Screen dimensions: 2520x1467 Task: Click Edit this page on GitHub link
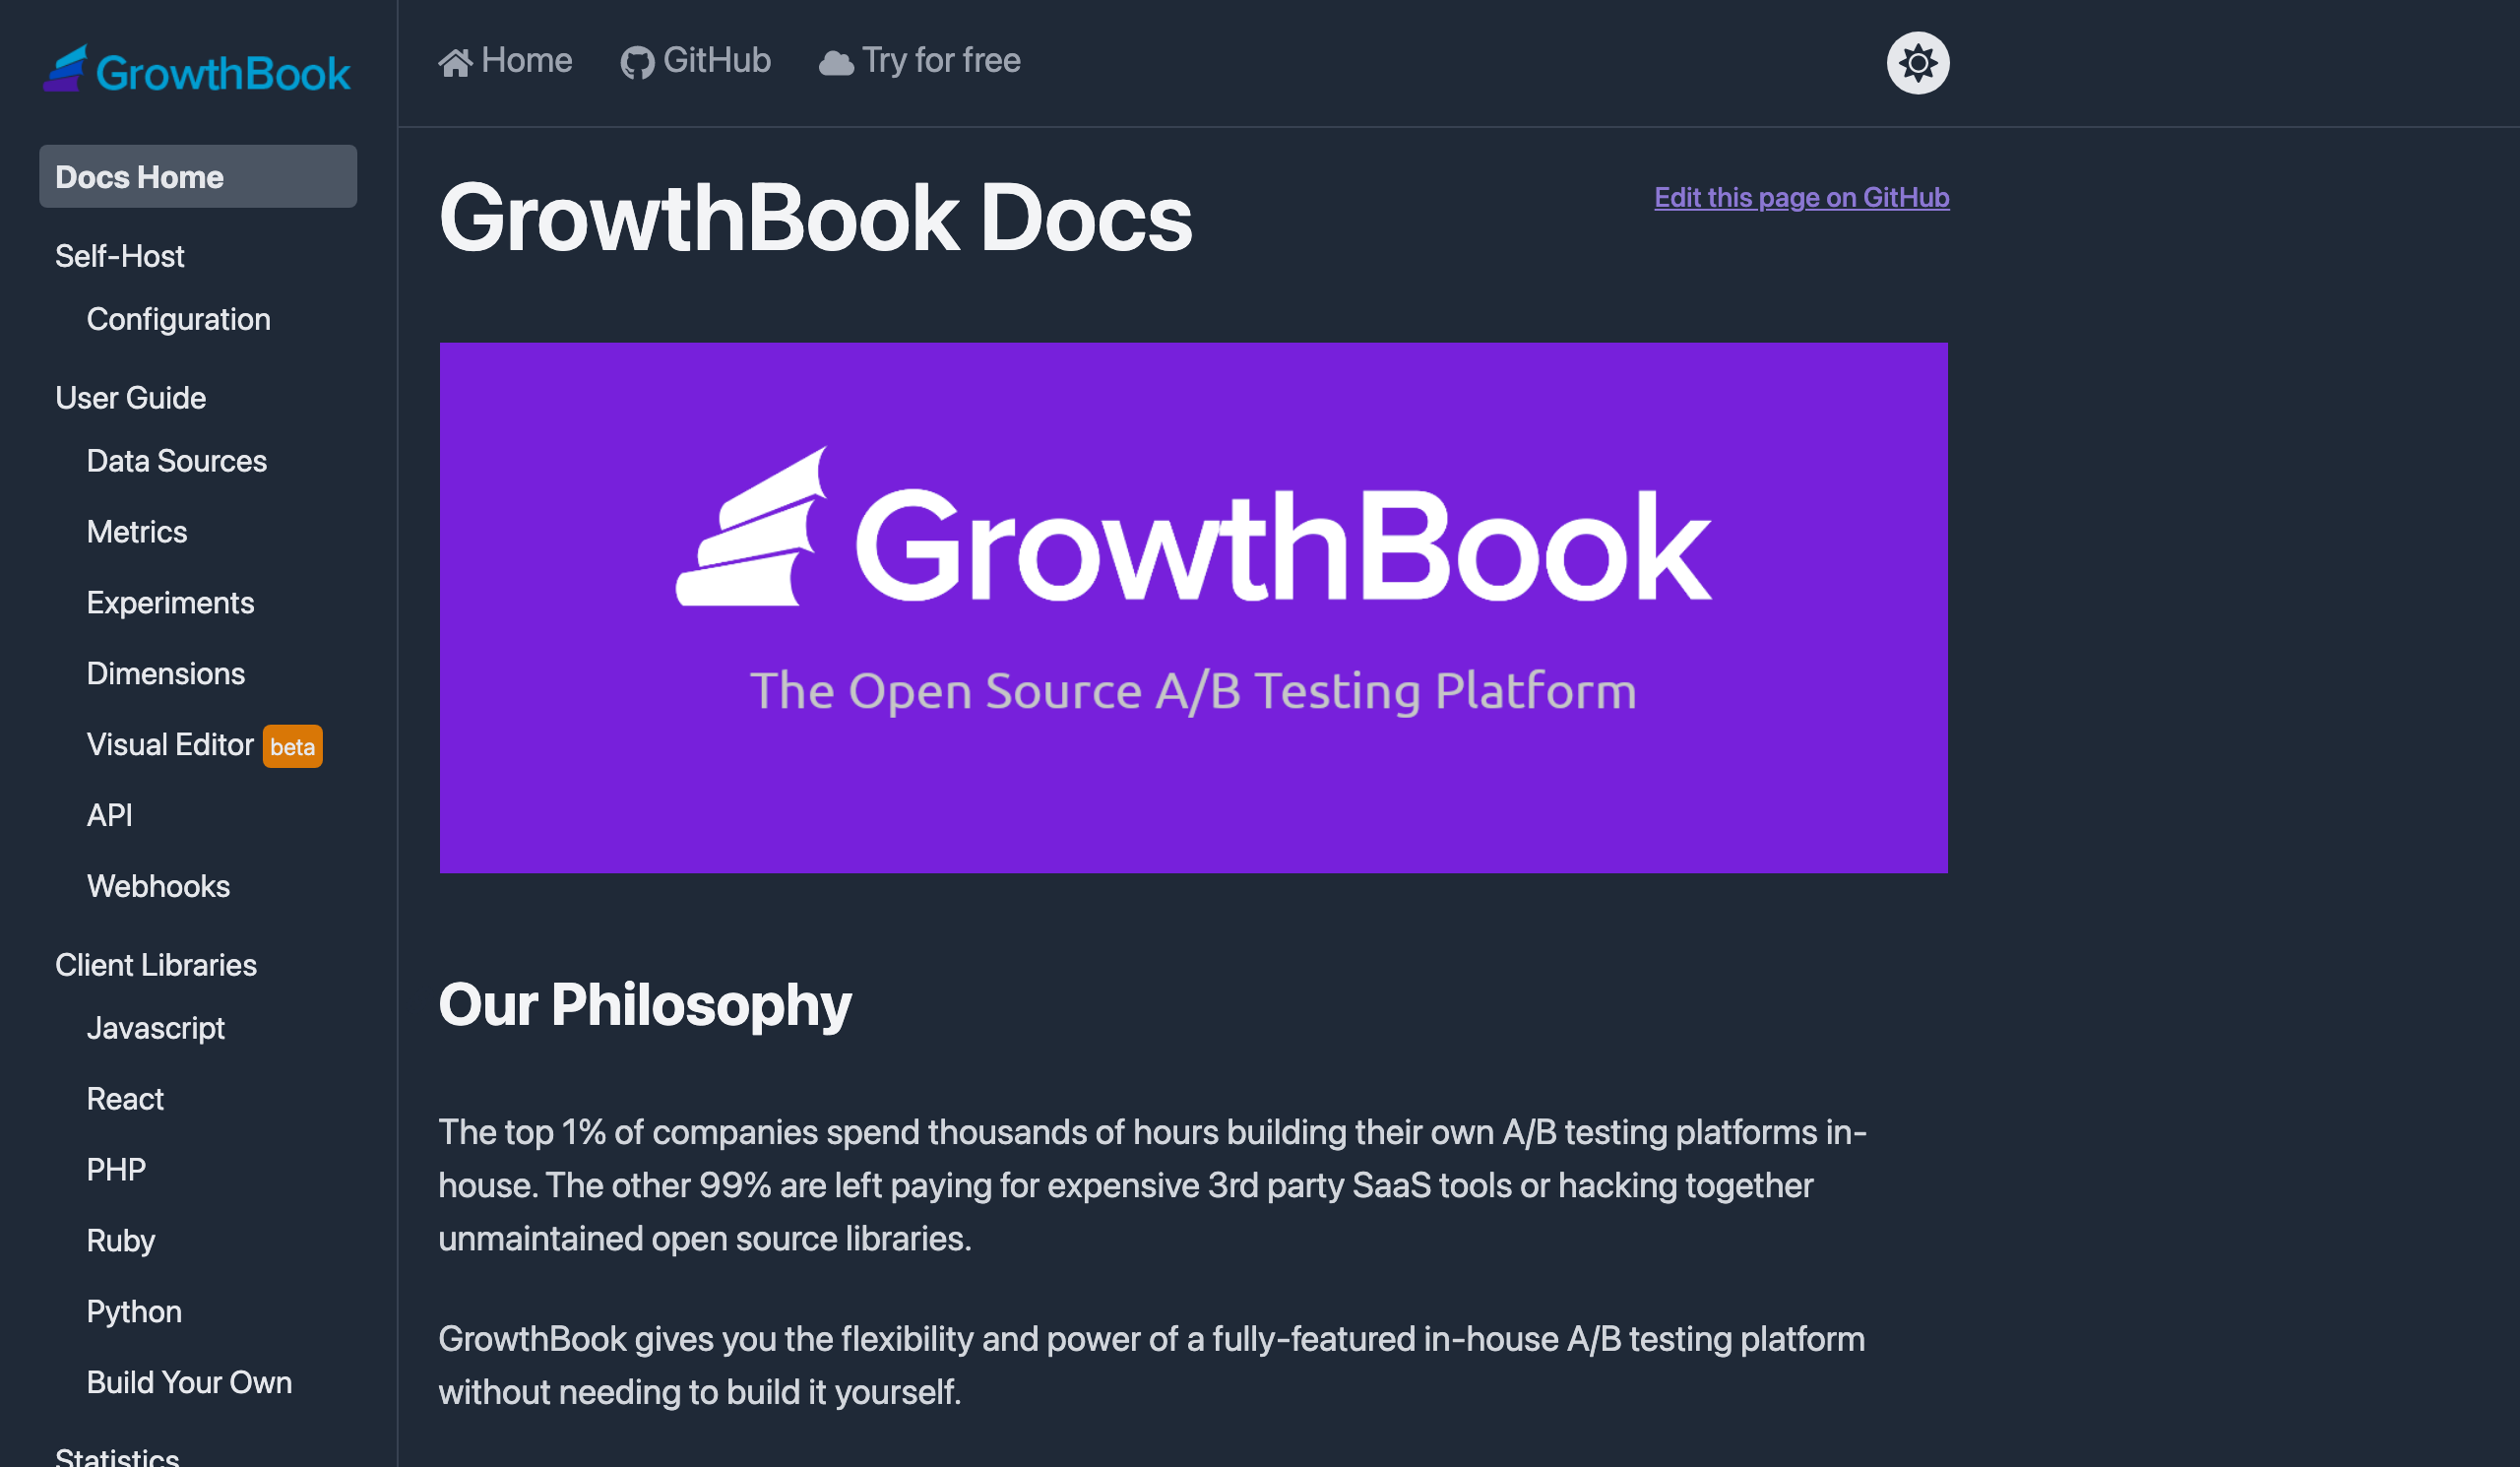(1801, 197)
